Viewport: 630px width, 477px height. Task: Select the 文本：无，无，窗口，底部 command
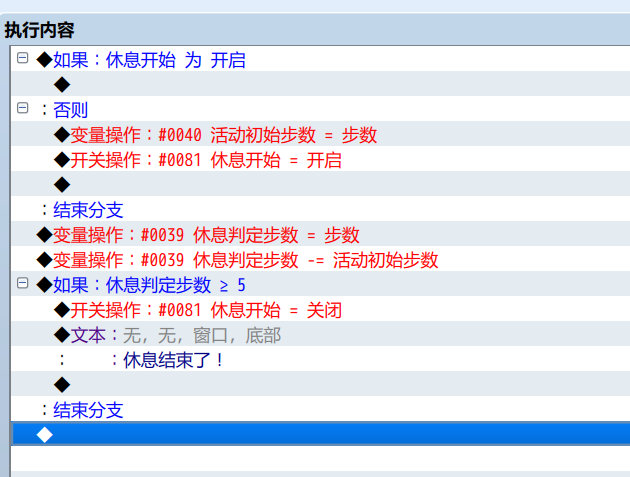point(320,334)
